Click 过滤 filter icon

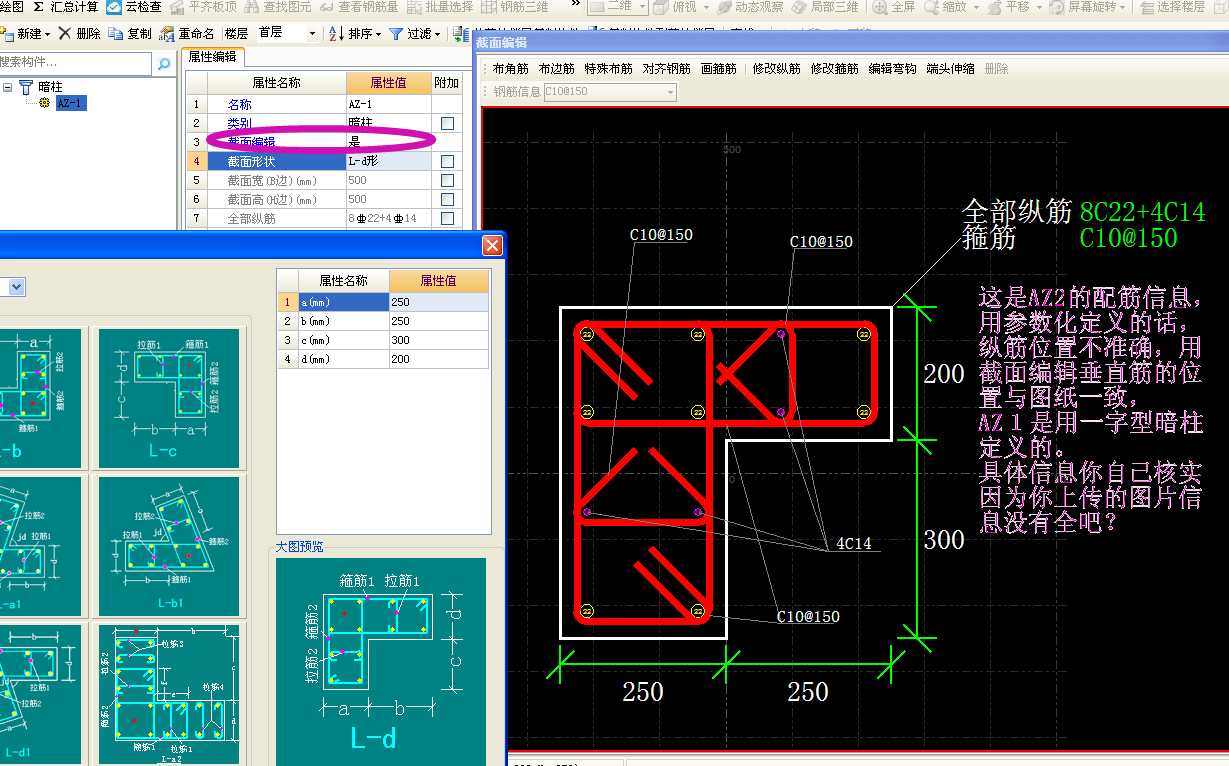[x=396, y=34]
